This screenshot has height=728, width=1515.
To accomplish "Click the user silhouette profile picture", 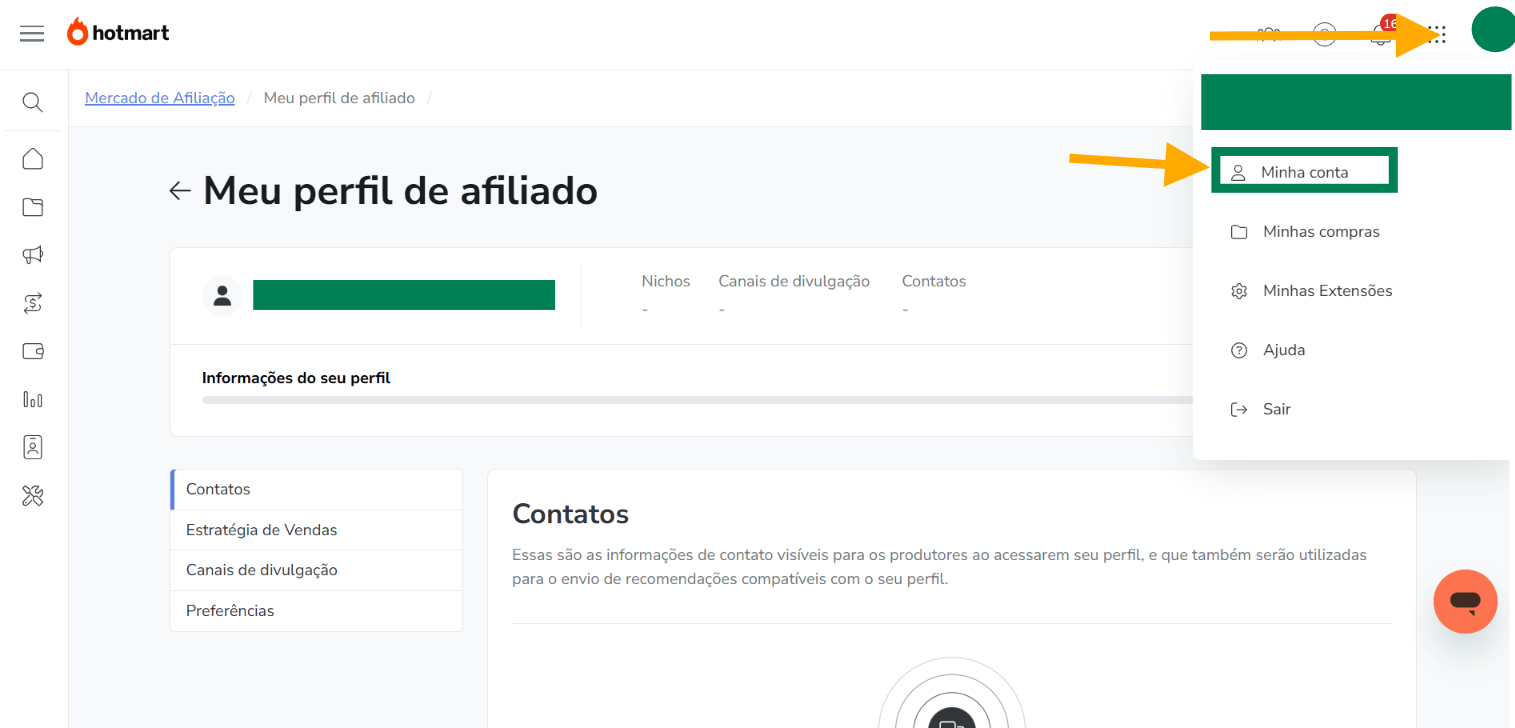I will 222,296.
